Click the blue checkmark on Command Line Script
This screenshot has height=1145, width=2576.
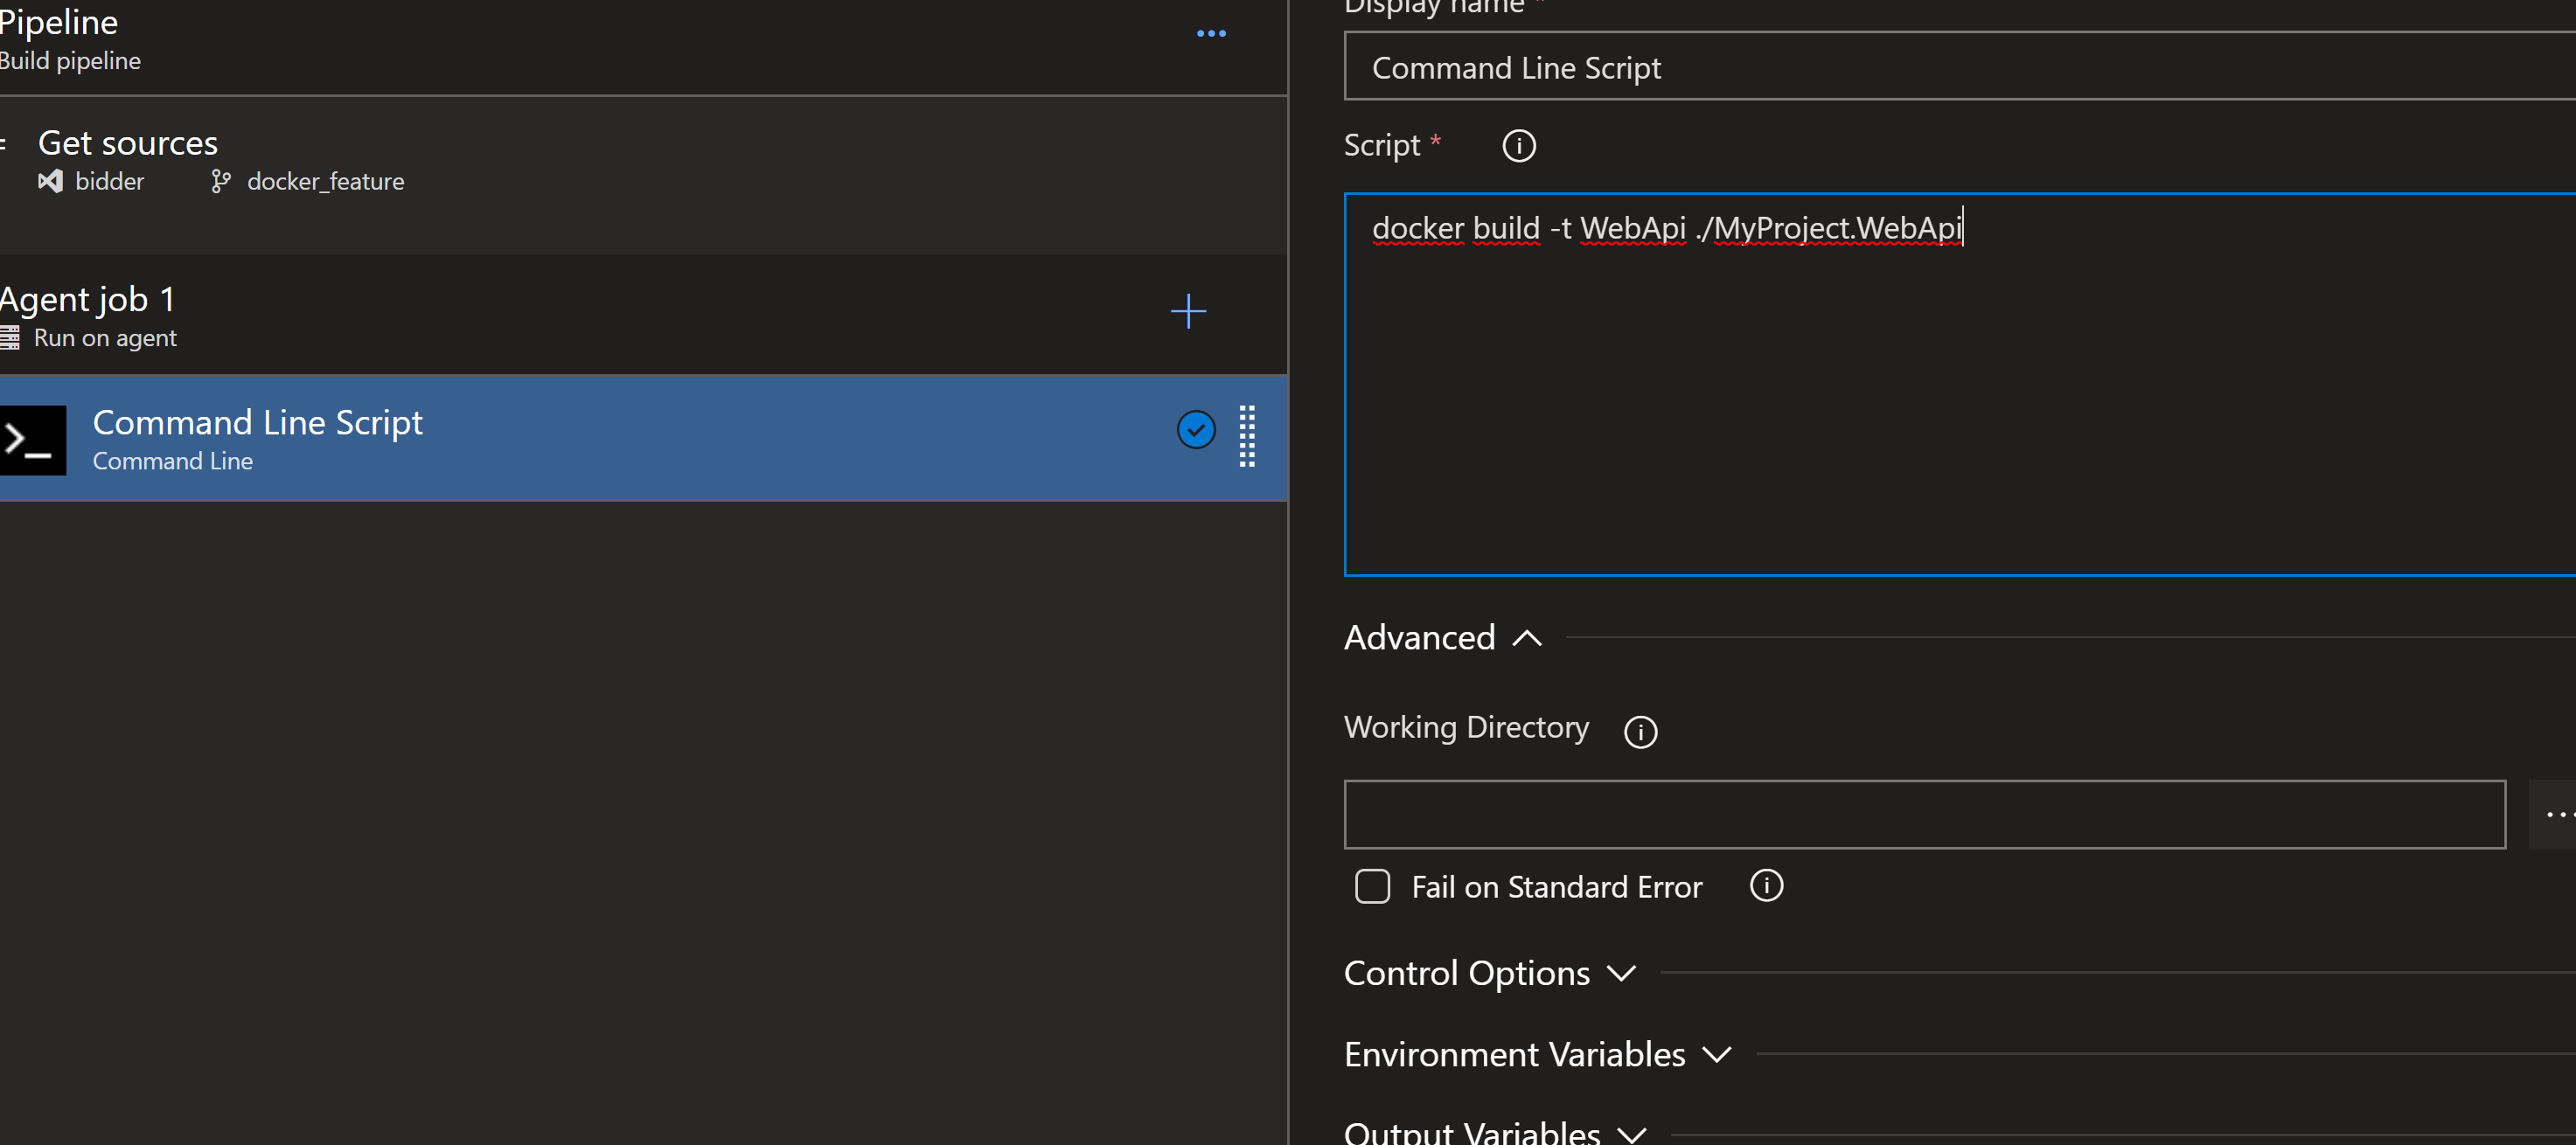tap(1195, 430)
